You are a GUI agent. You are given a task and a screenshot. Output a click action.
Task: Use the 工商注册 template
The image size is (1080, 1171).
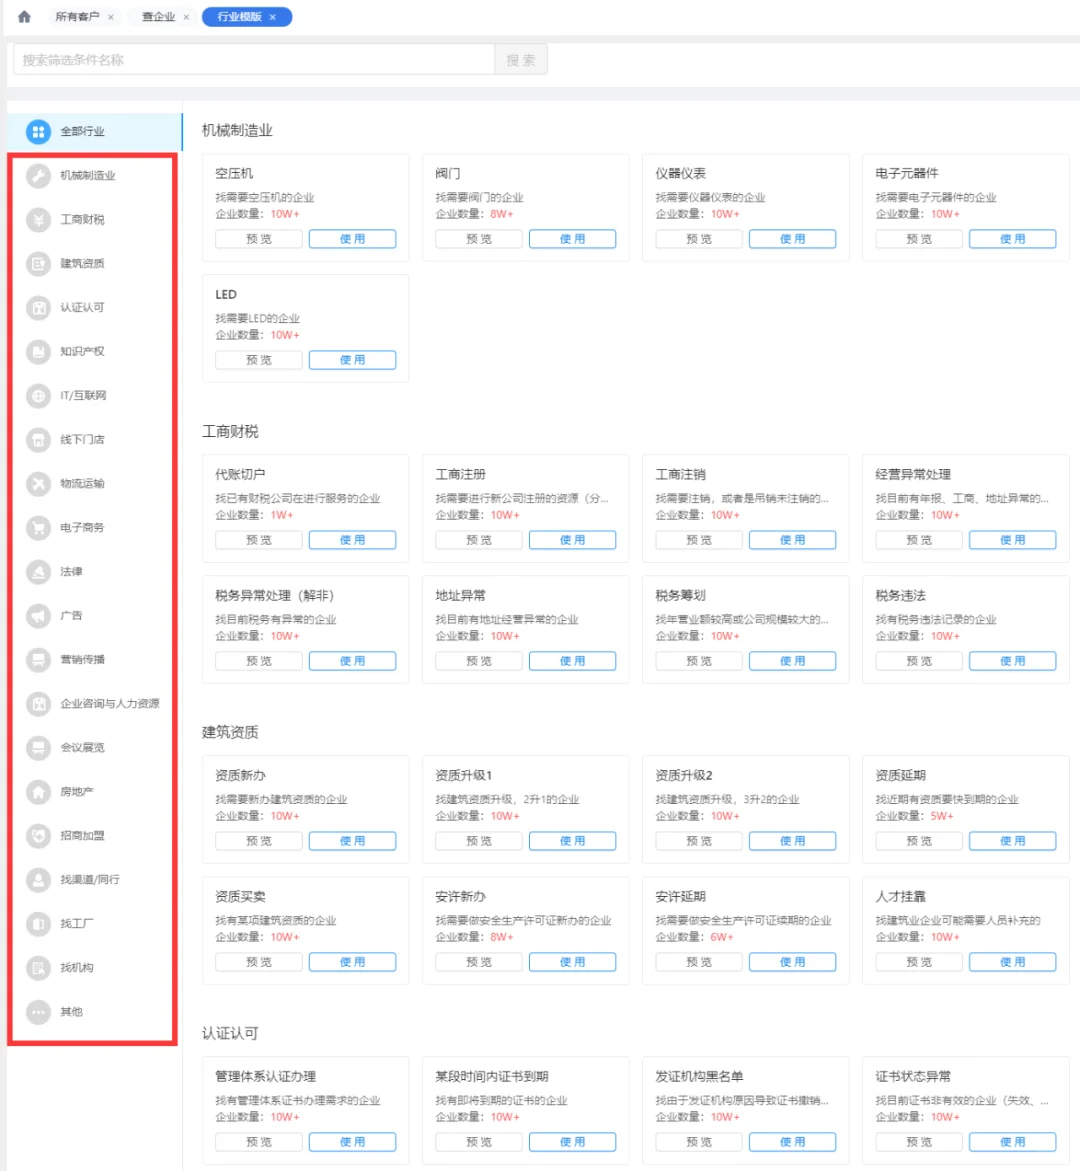(572, 540)
